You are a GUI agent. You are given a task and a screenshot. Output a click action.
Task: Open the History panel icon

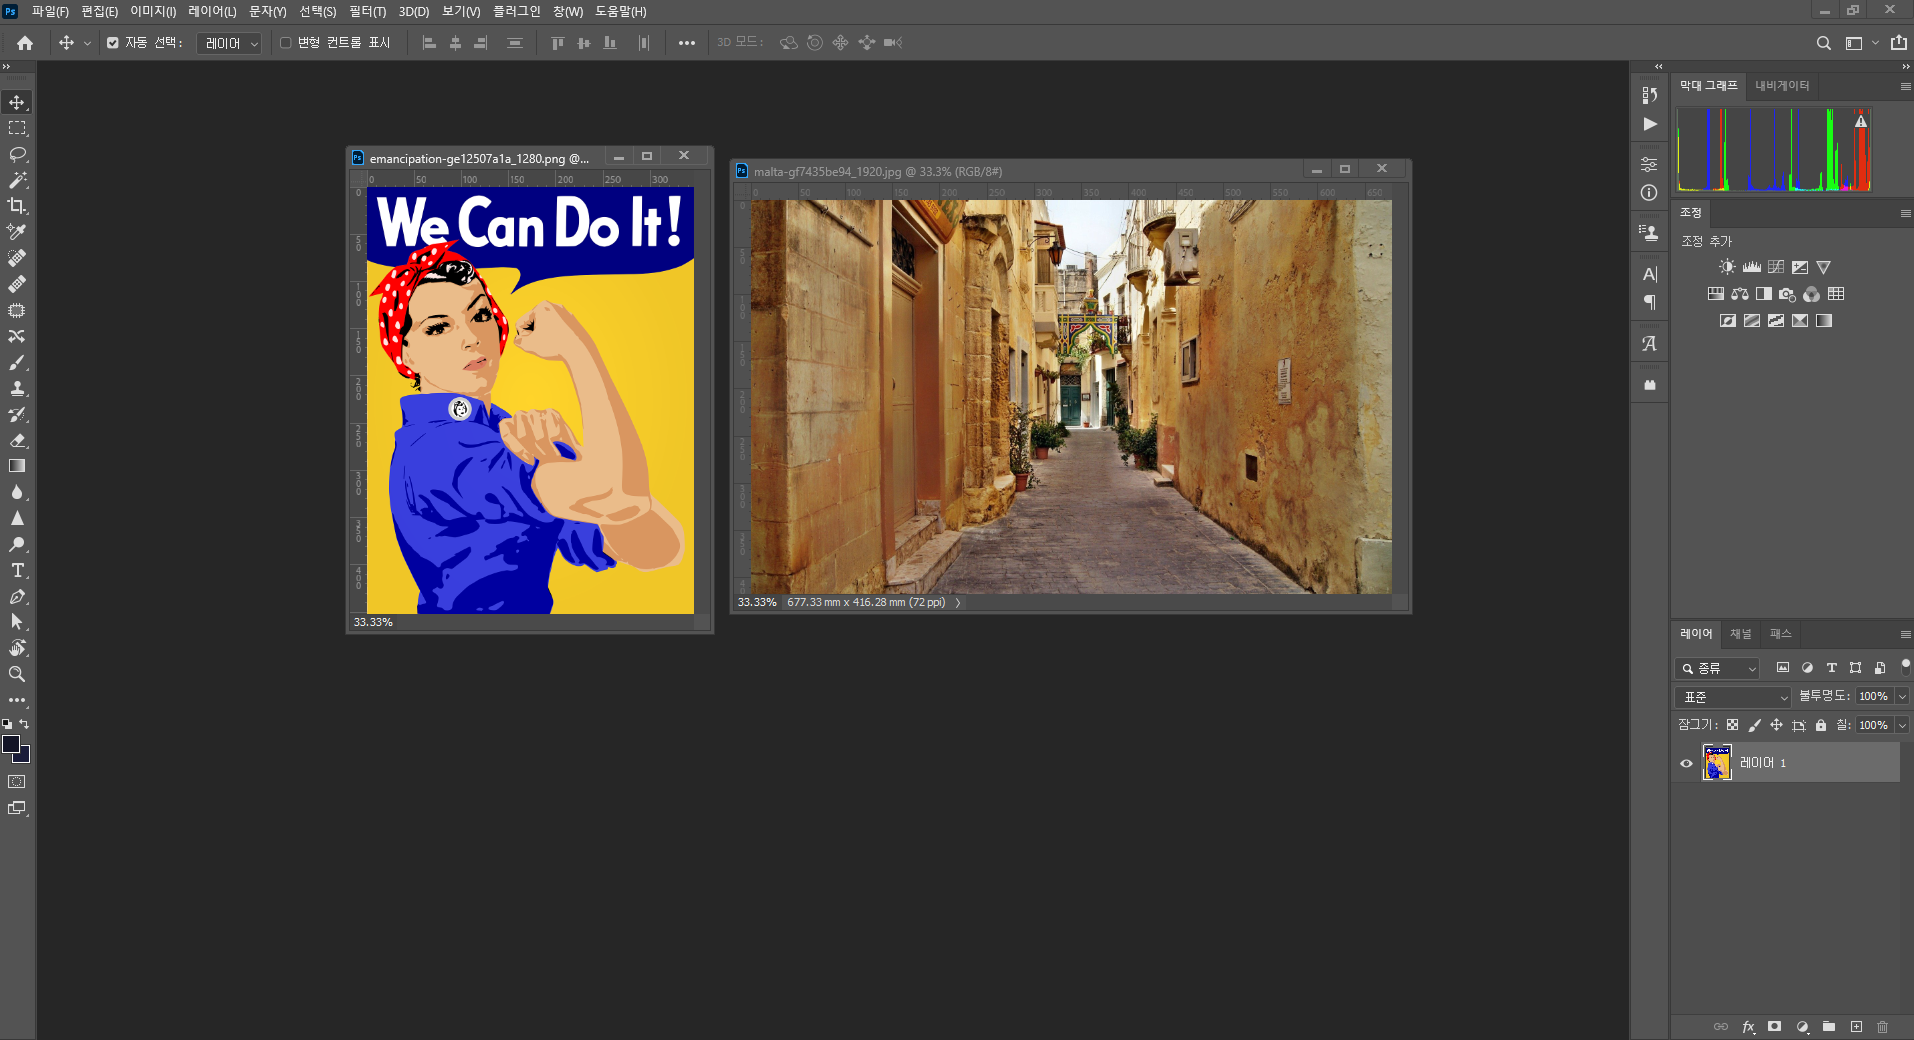tap(1650, 95)
